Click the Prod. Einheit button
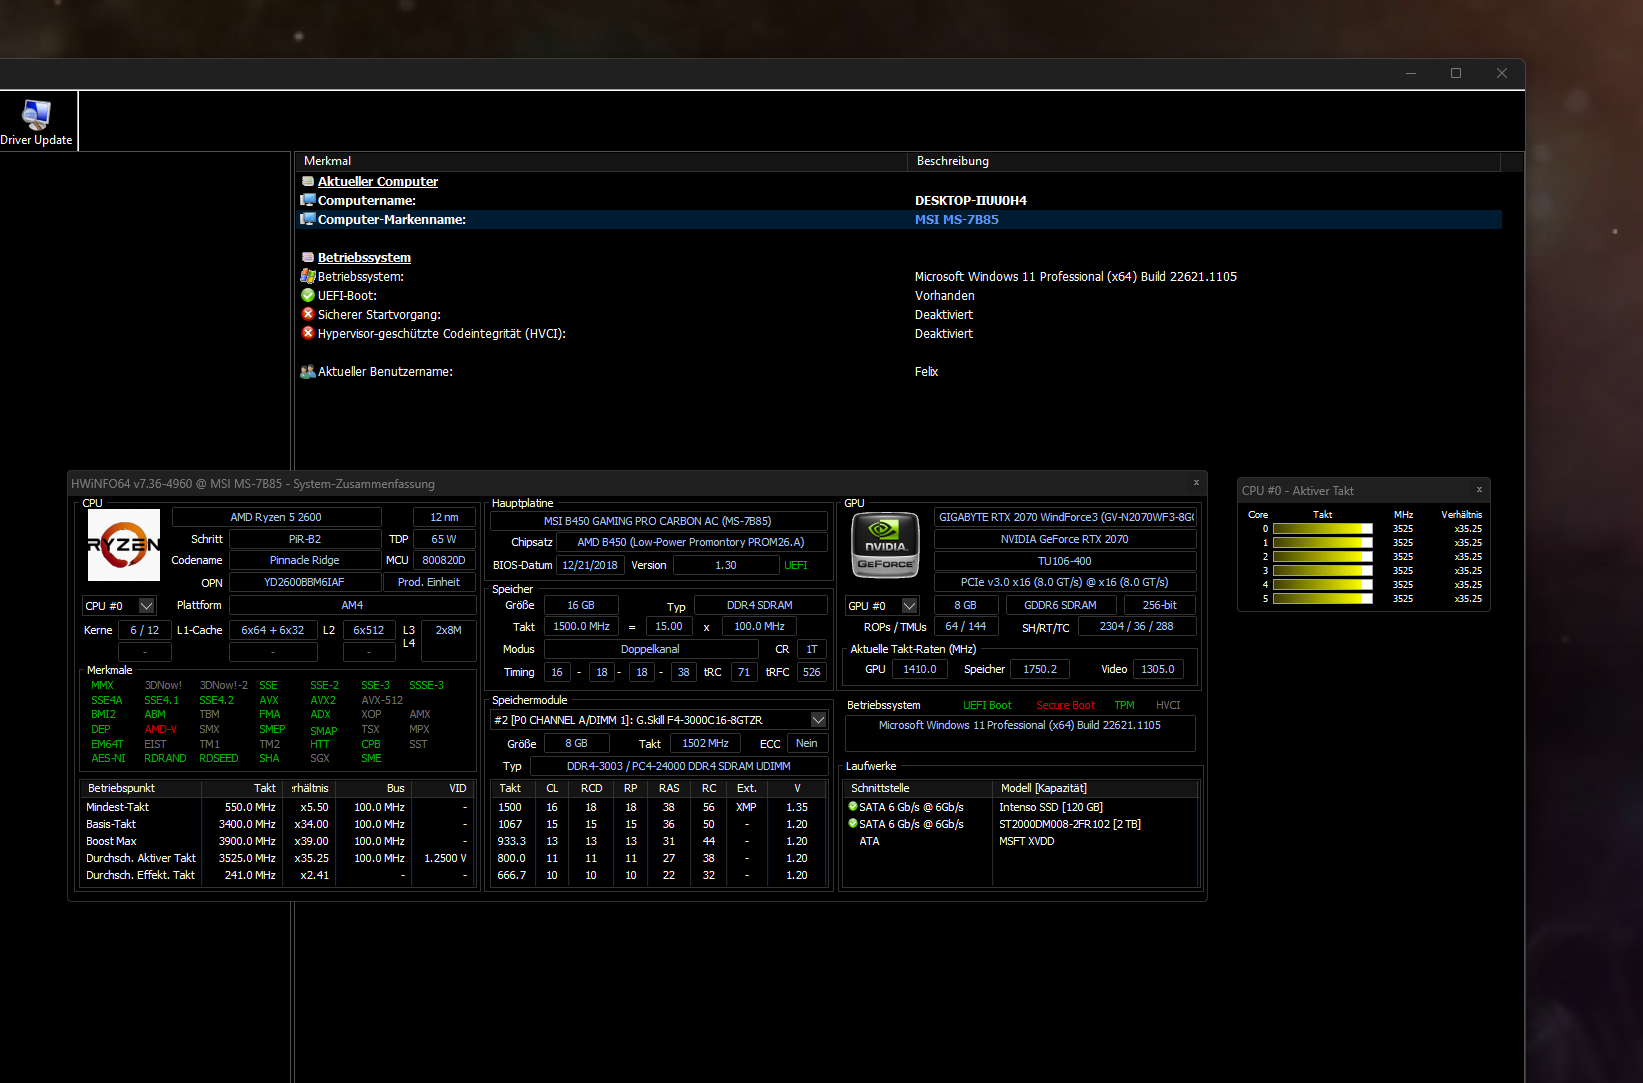The width and height of the screenshot is (1643, 1083). tap(429, 582)
